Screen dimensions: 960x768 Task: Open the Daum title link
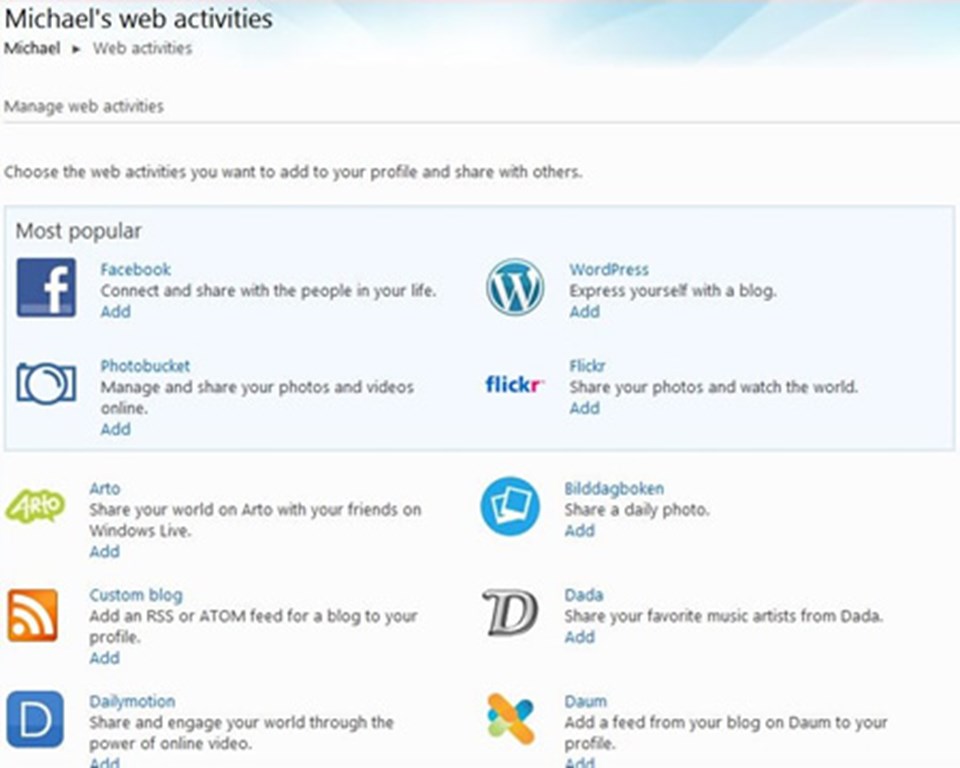click(x=586, y=701)
